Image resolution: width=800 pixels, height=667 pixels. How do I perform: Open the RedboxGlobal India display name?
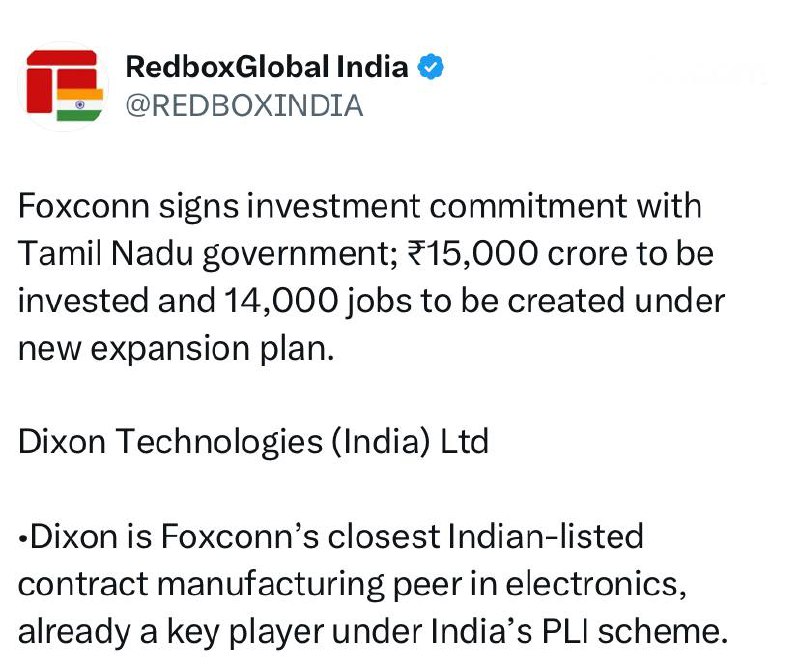(x=267, y=68)
